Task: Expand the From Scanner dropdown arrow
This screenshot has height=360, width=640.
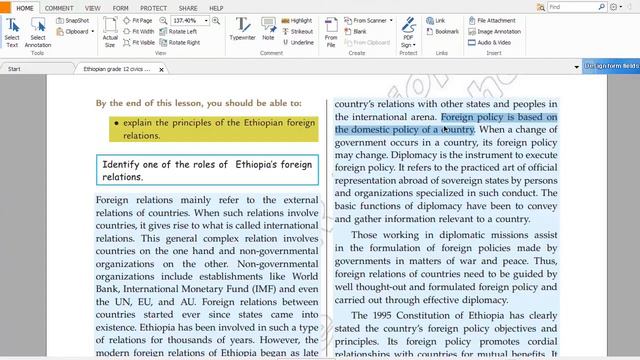Action: tap(391, 20)
